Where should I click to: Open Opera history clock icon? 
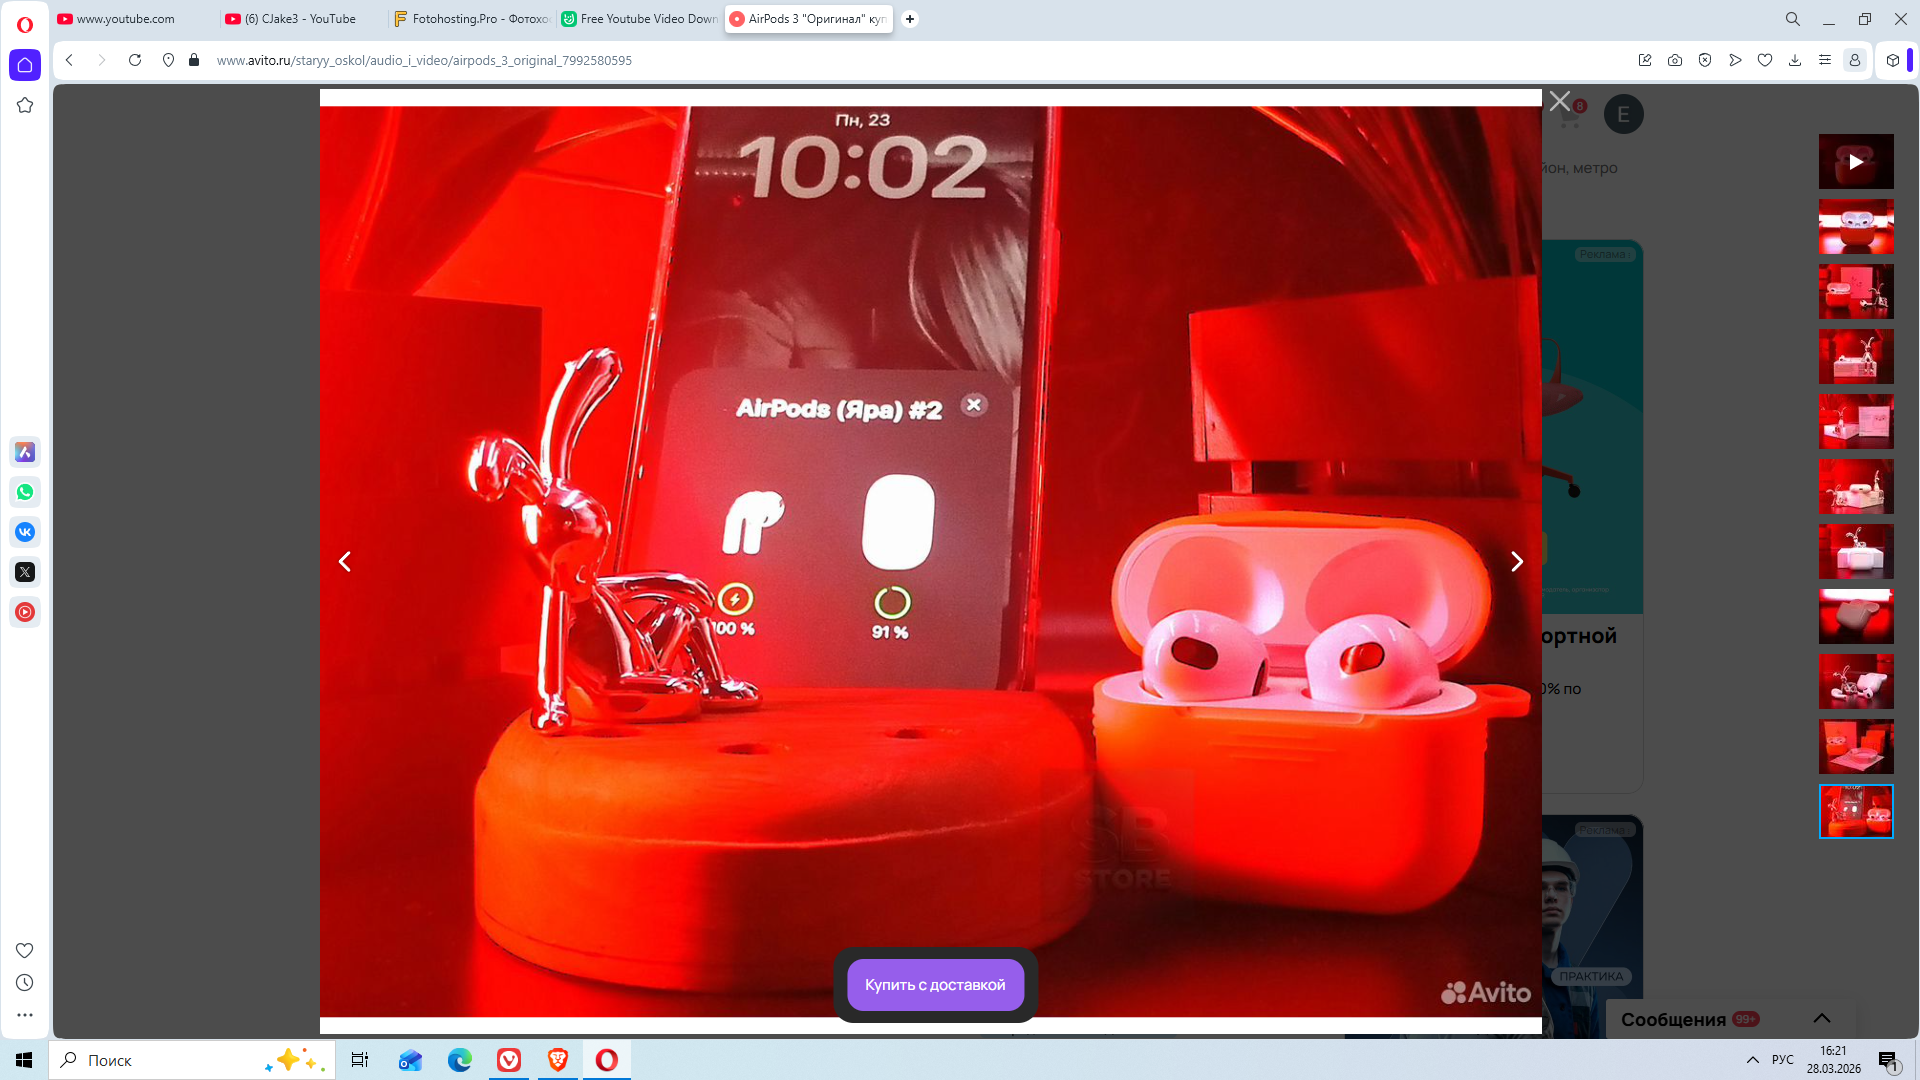(25, 983)
